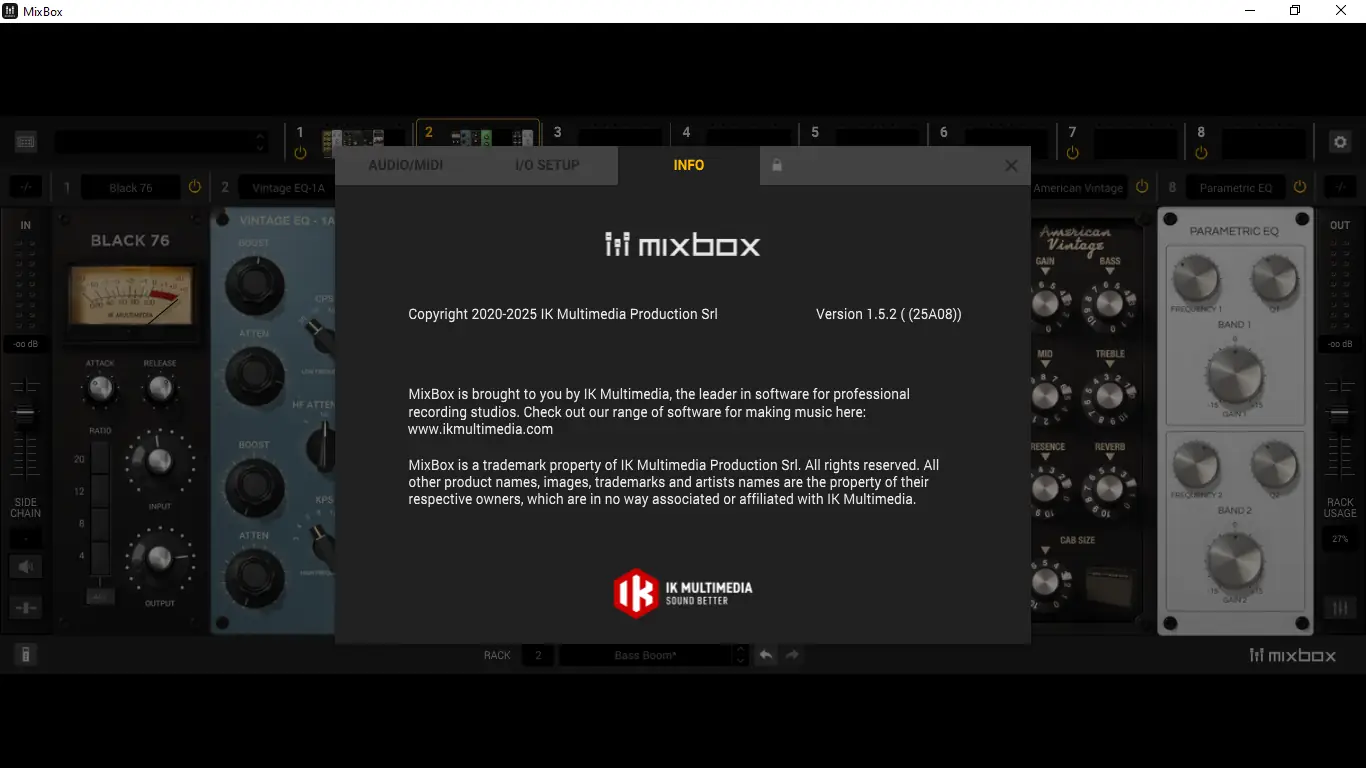Bypass the Black 76 slot power button
The image size is (1366, 768).
pyautogui.click(x=195, y=187)
